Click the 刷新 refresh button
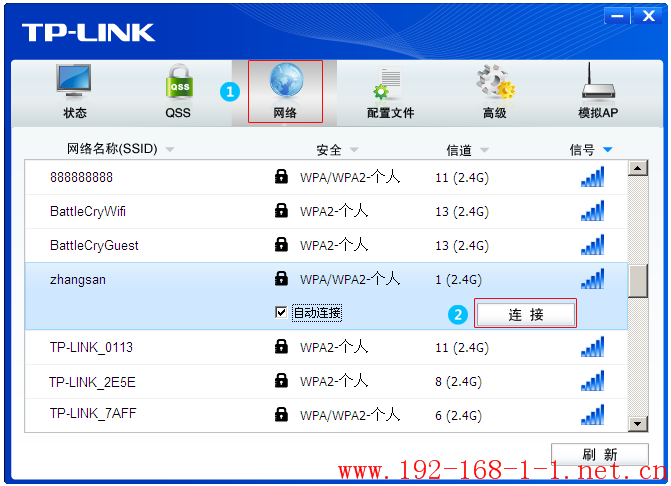 click(600, 454)
